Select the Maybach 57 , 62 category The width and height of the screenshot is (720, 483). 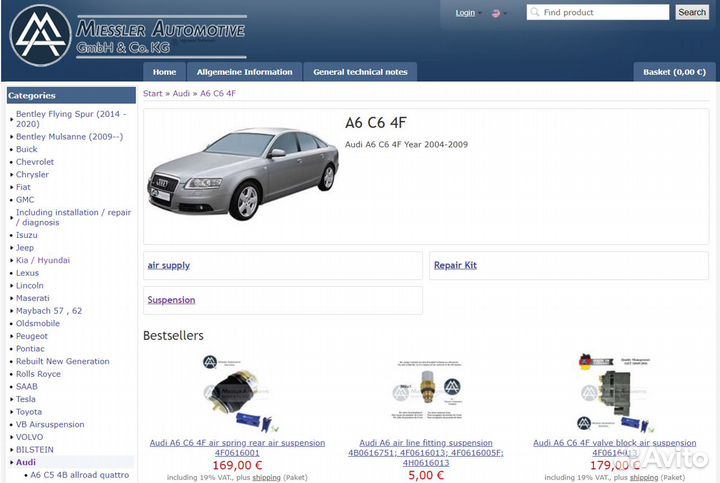(x=49, y=311)
